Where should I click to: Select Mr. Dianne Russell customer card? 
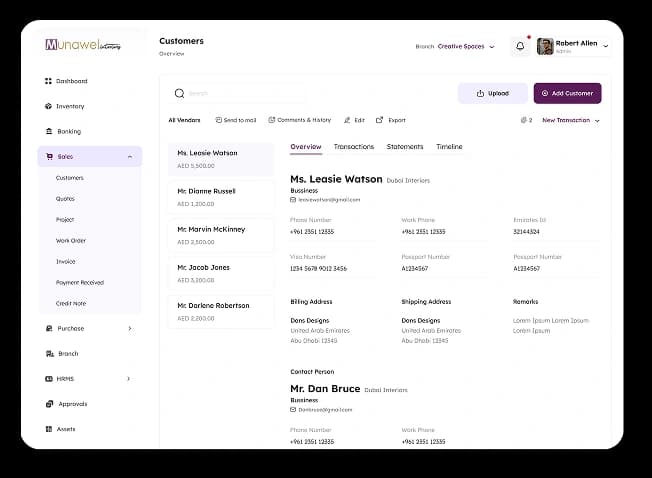tap(221, 197)
